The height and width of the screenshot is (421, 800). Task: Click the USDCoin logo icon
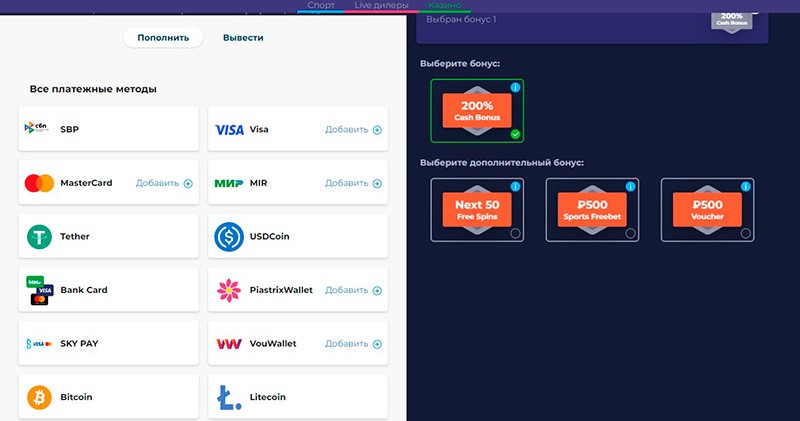tap(229, 237)
